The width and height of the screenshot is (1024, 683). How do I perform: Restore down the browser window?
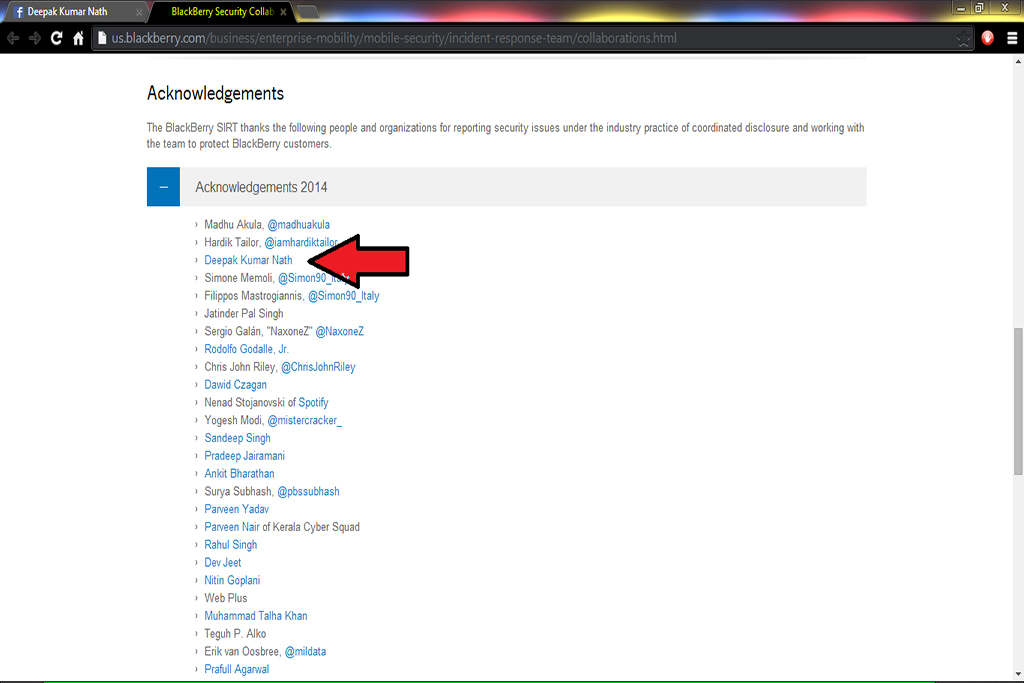tap(978, 8)
